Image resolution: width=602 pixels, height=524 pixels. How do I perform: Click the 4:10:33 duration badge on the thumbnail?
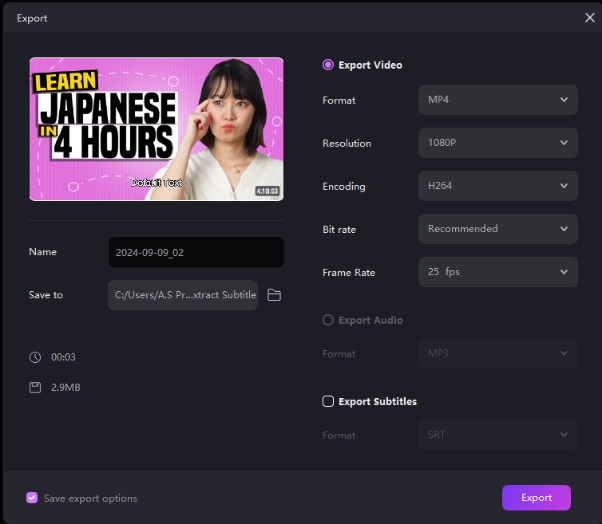pyautogui.click(x=266, y=191)
